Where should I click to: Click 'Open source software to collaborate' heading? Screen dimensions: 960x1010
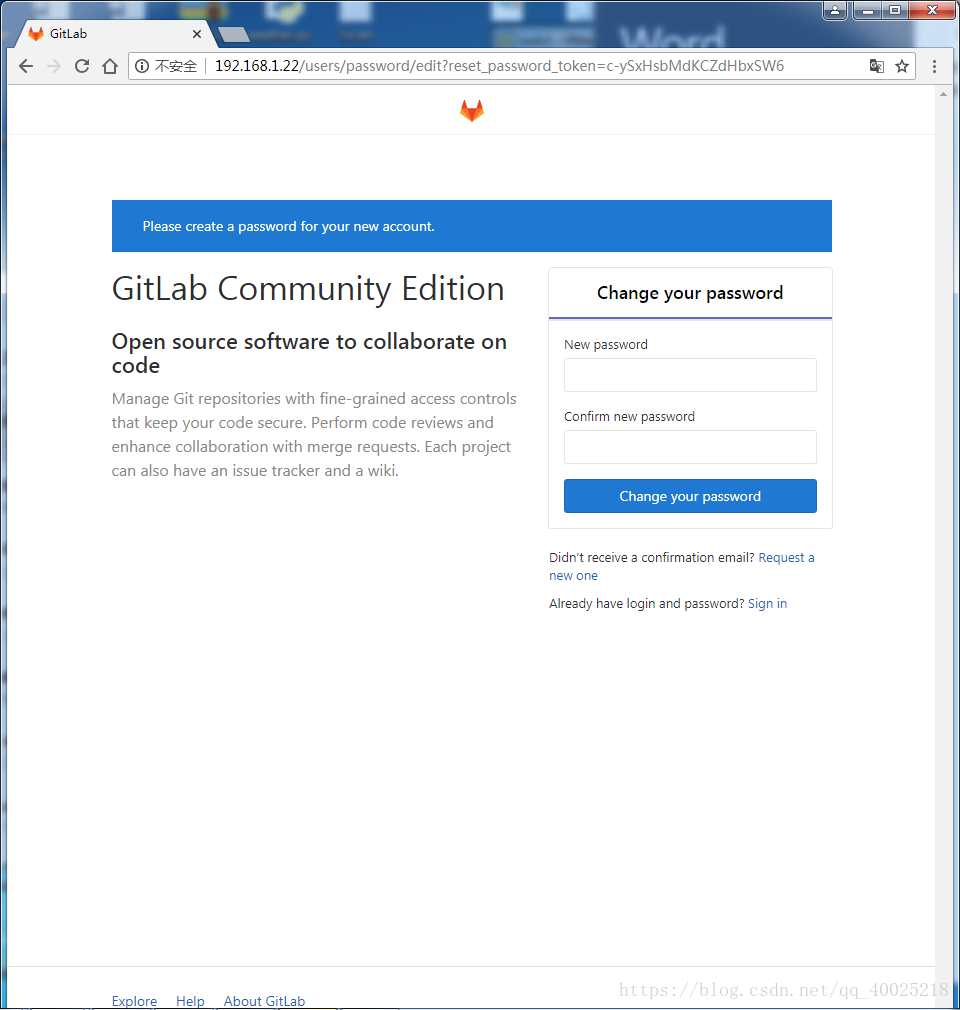(x=309, y=353)
